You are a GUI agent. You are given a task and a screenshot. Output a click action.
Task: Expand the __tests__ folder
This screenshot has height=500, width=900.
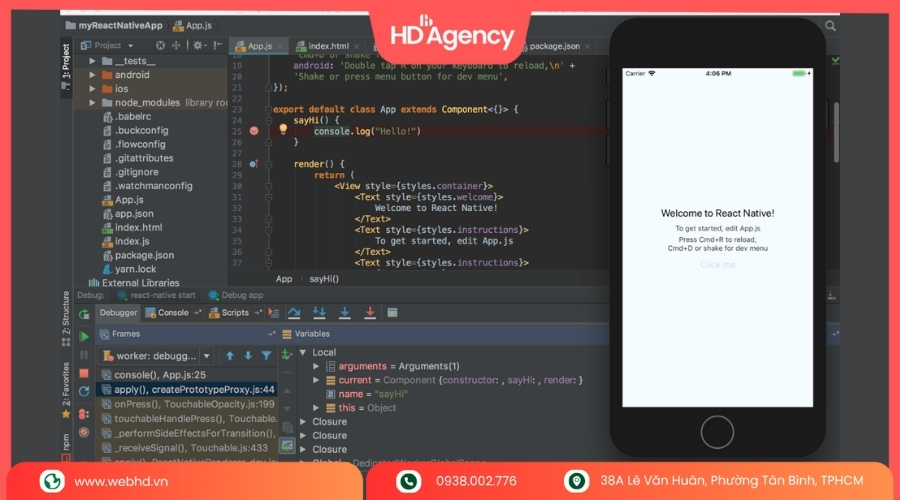[92, 61]
